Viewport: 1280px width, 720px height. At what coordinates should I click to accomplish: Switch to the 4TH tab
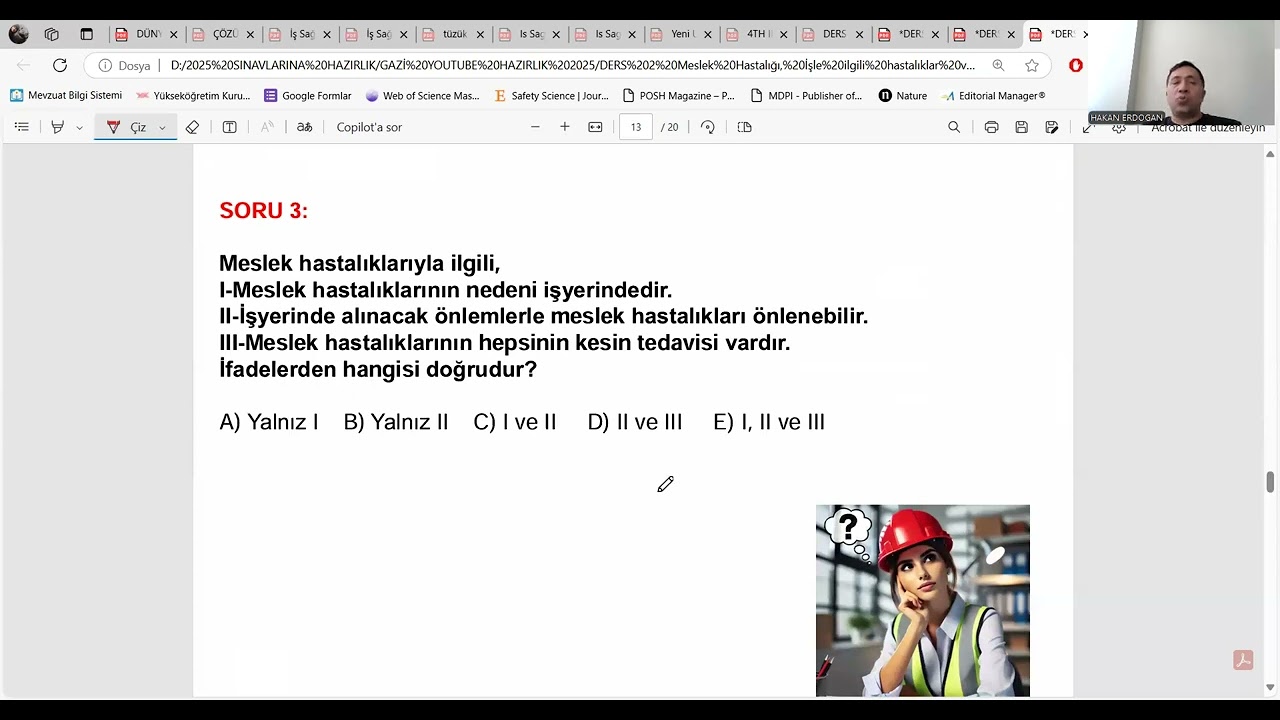click(x=758, y=34)
